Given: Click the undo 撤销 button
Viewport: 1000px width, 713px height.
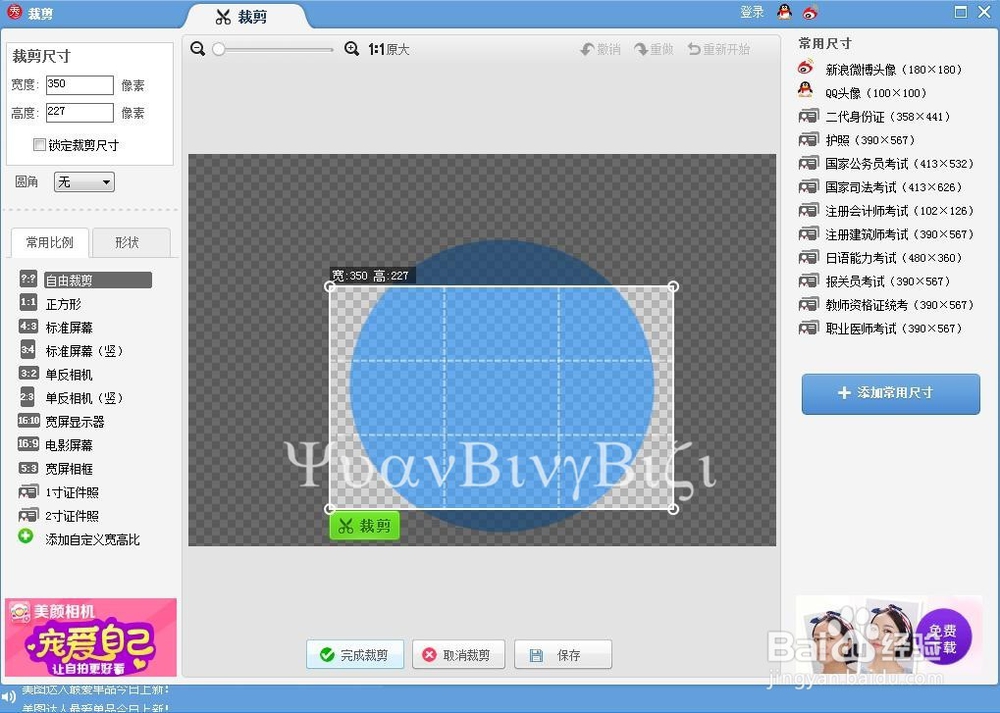Looking at the screenshot, I should [600, 49].
